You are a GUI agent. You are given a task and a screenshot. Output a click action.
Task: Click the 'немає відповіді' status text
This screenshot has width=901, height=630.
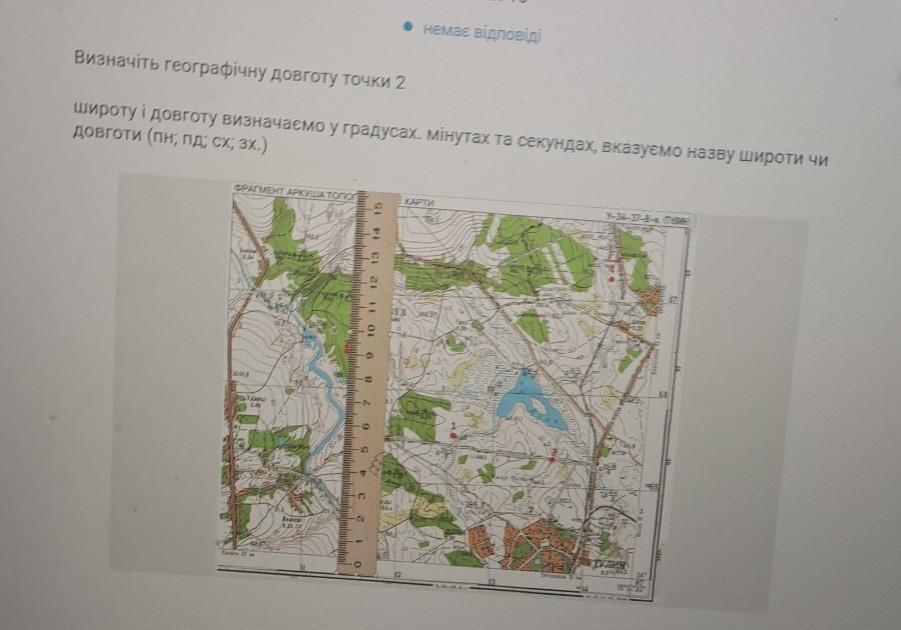[x=482, y=31]
